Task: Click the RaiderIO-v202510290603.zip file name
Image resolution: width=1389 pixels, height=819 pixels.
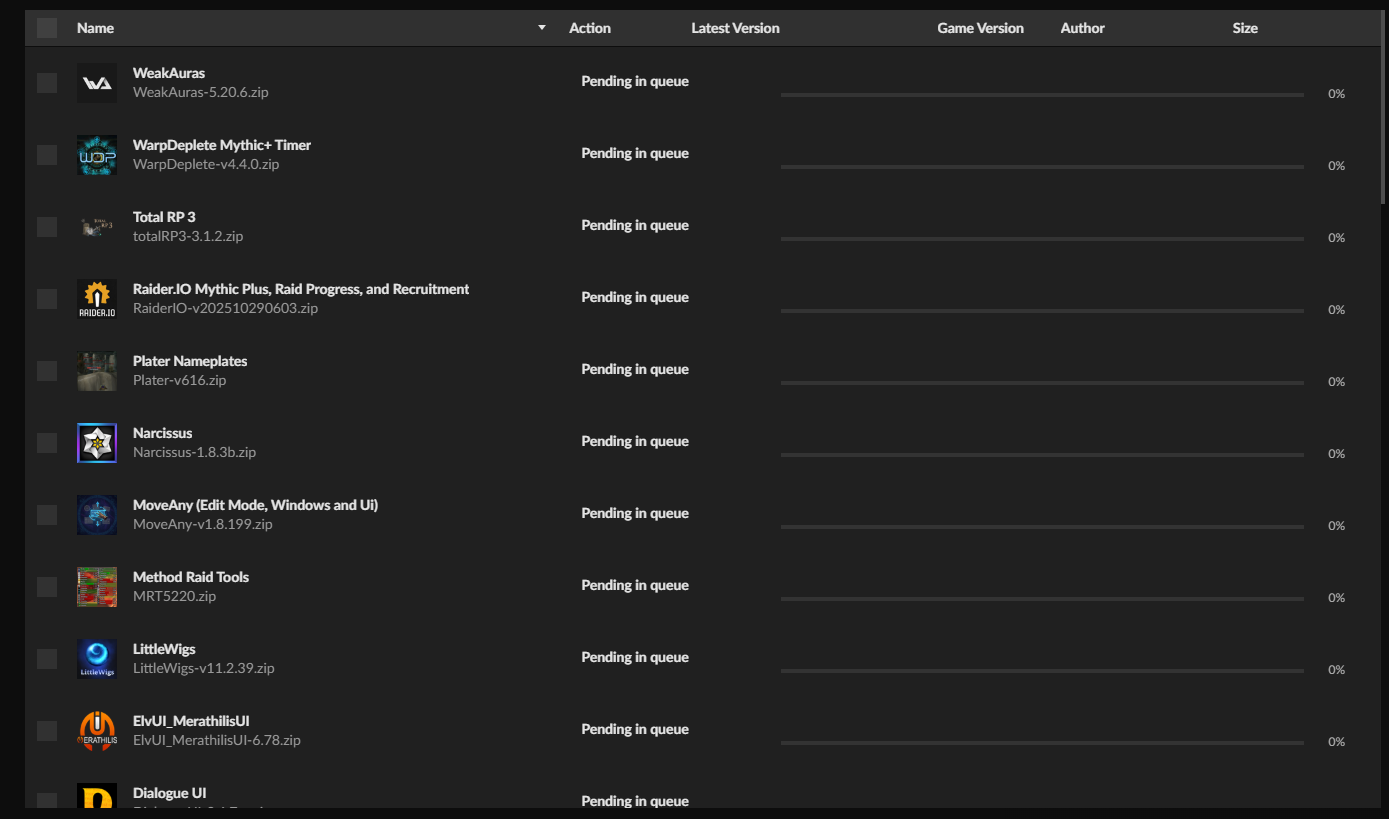Action: [x=225, y=308]
